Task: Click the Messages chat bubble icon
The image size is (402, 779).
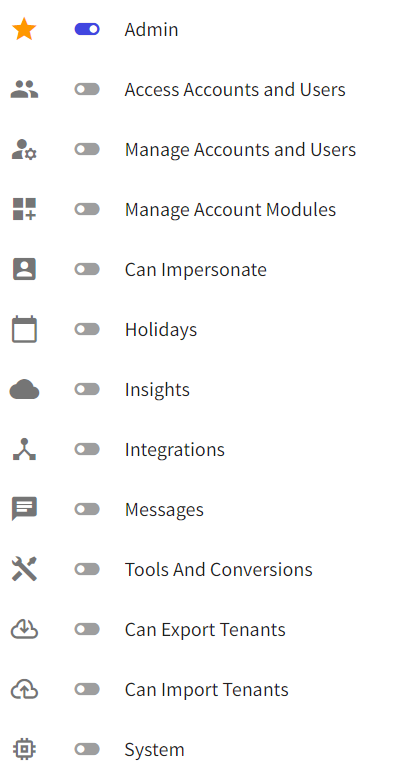Action: coord(24,509)
